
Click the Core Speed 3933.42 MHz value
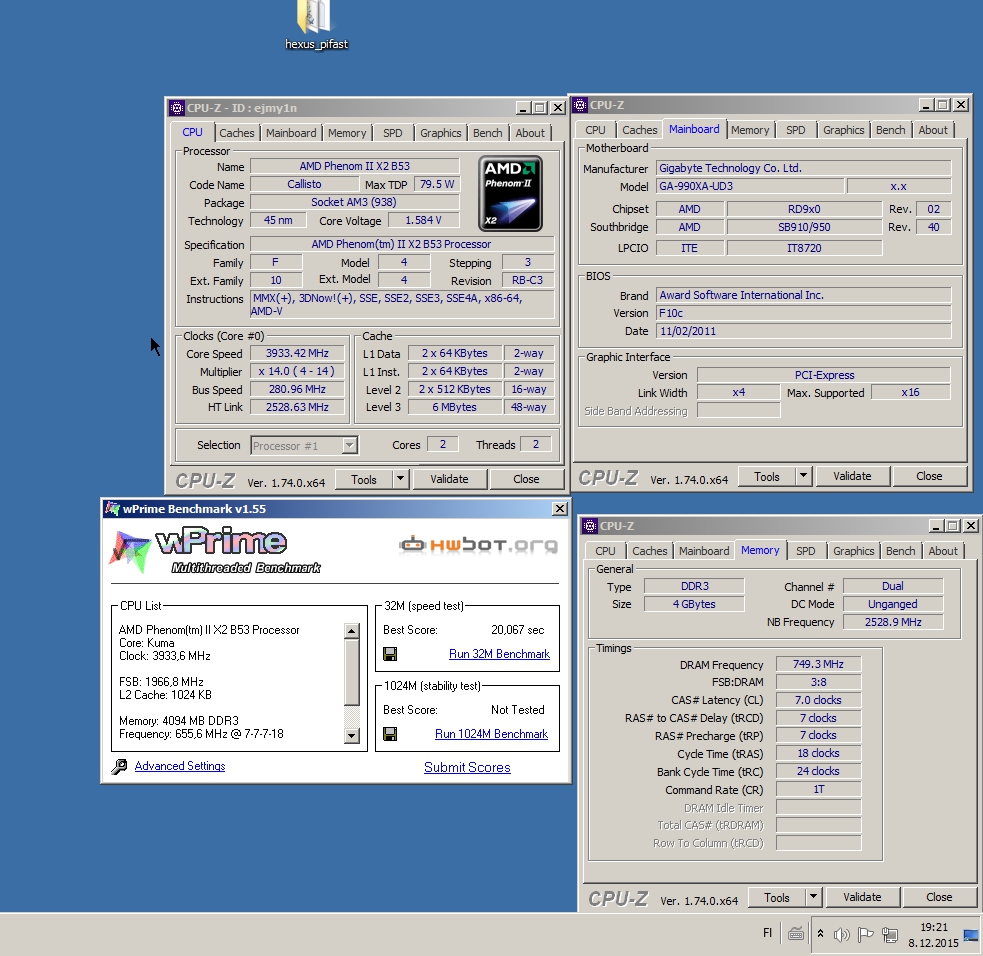tap(297, 354)
